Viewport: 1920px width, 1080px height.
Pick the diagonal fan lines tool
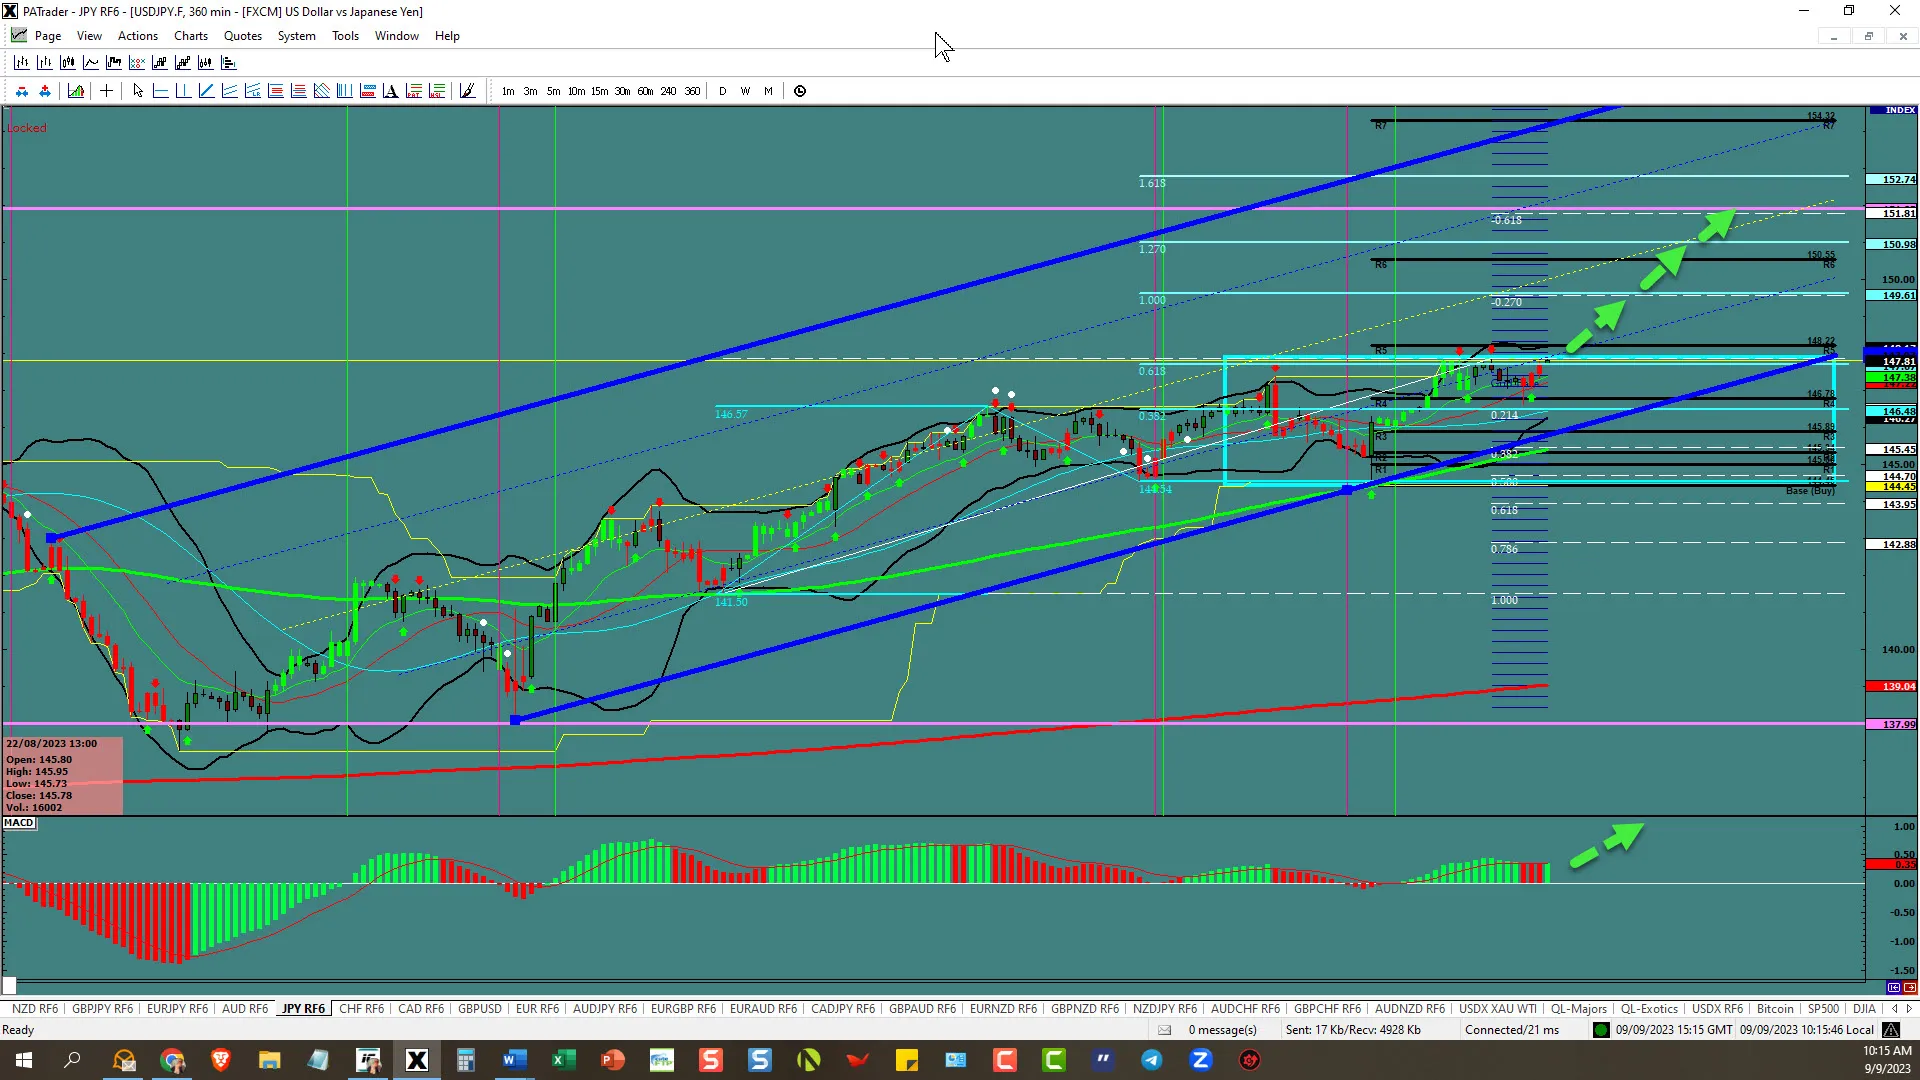pyautogui.click(x=321, y=91)
